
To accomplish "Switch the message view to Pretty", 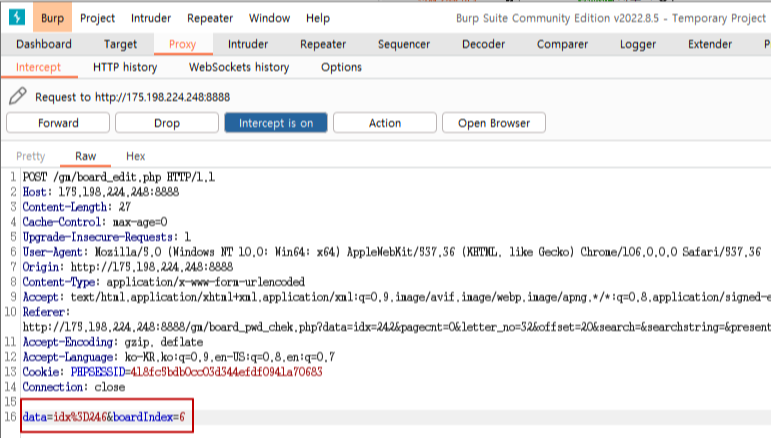I will (x=30, y=156).
